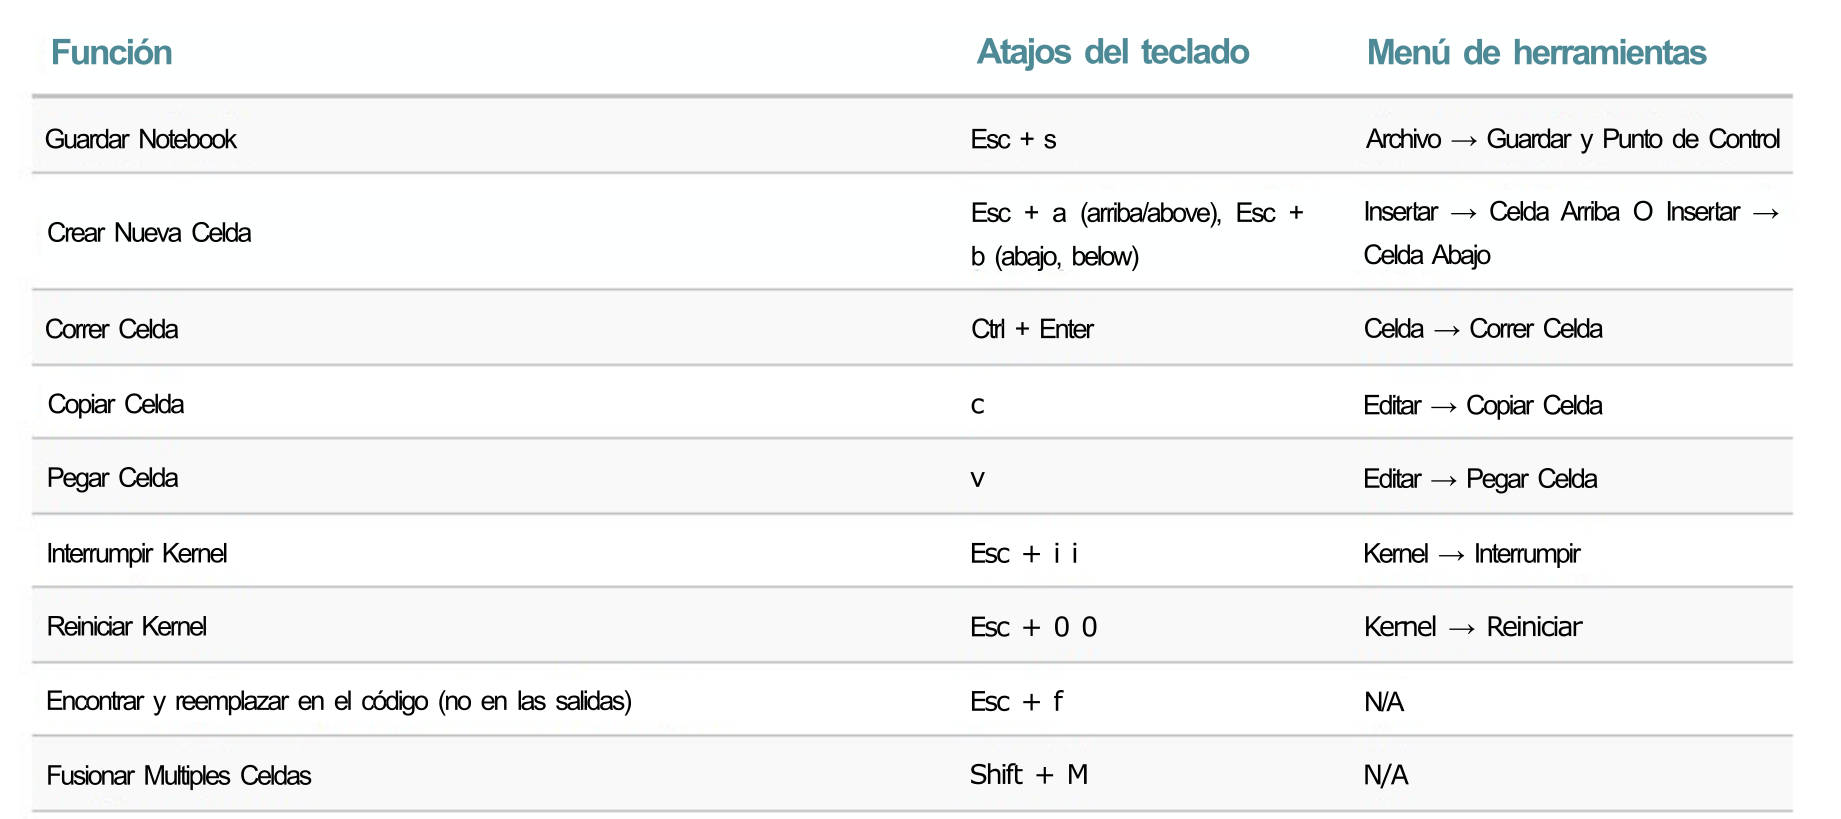Click the "Kernel → Reiniciar" menu path
The image size is (1841, 819).
click(1472, 627)
